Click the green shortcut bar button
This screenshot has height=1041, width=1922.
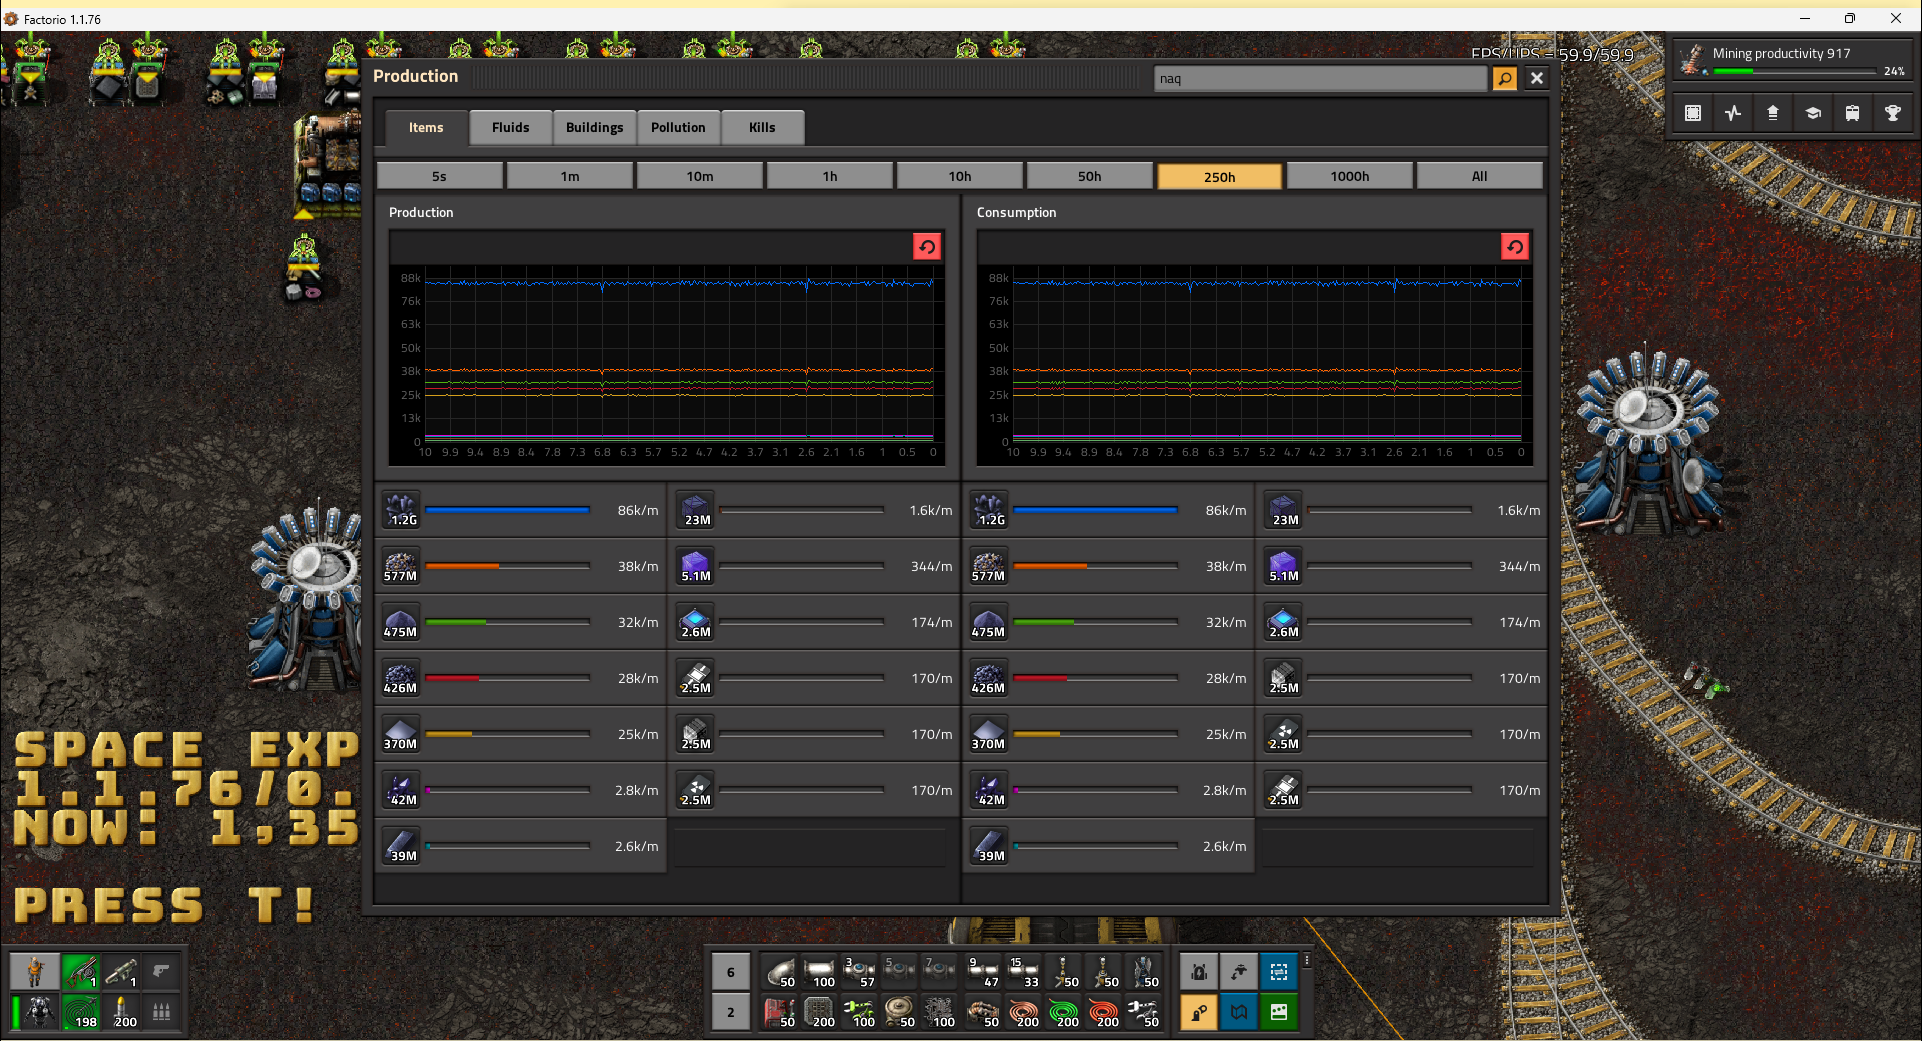[1279, 1012]
